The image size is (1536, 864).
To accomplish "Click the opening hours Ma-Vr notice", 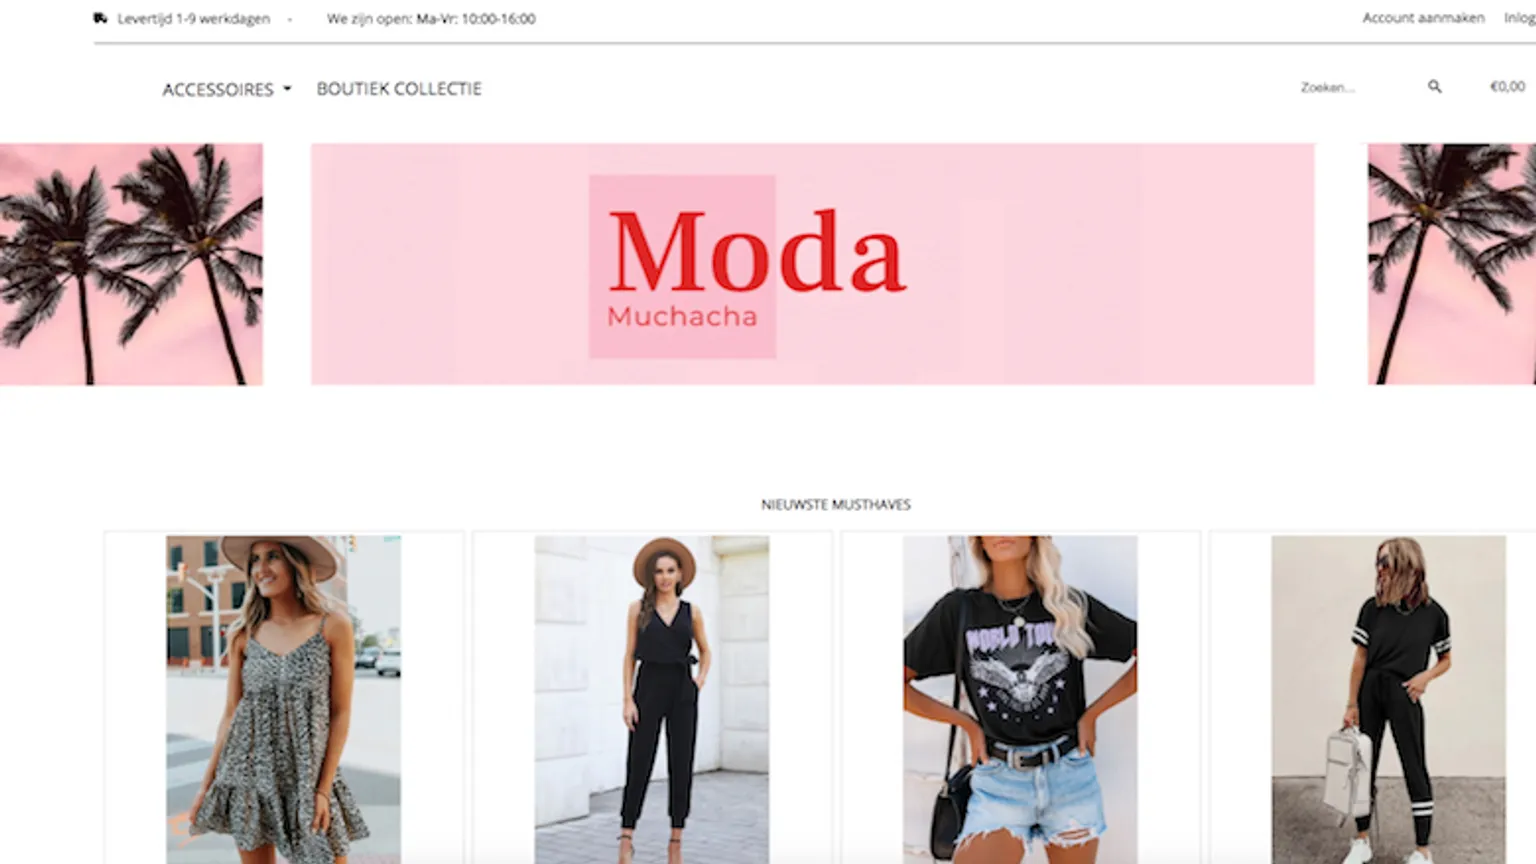I will [x=431, y=19].
